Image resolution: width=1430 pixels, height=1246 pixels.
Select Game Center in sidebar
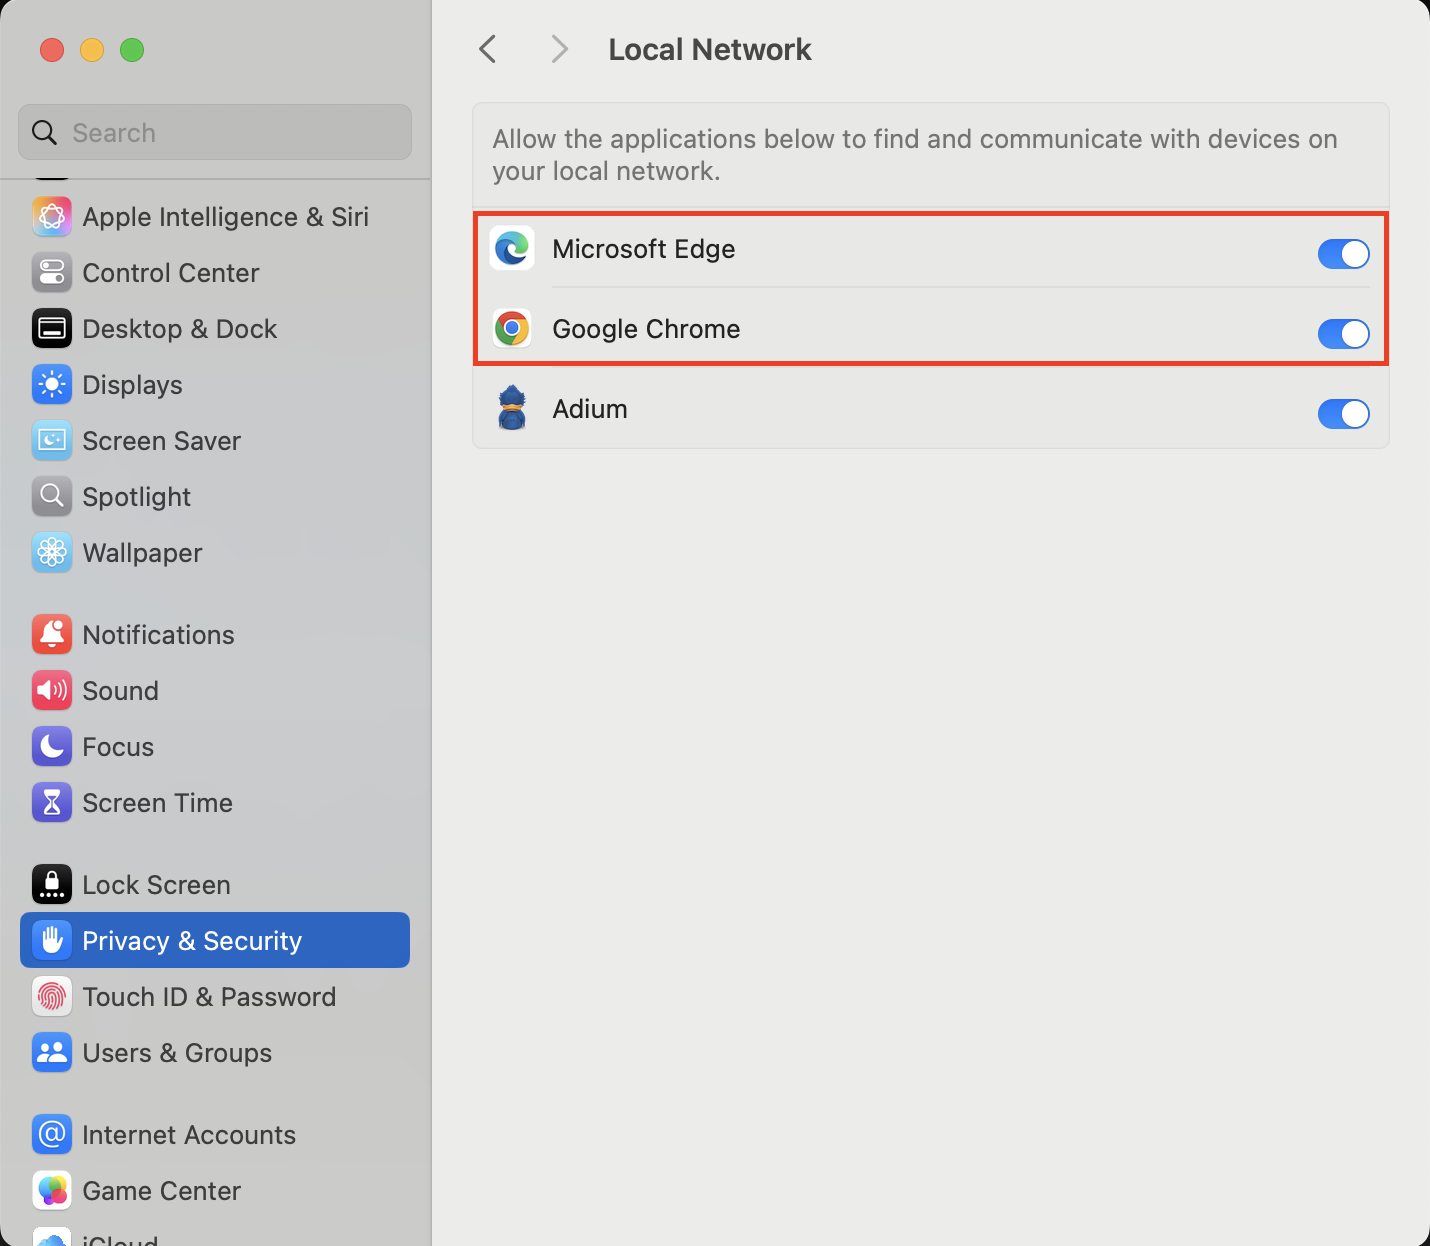(215, 1191)
